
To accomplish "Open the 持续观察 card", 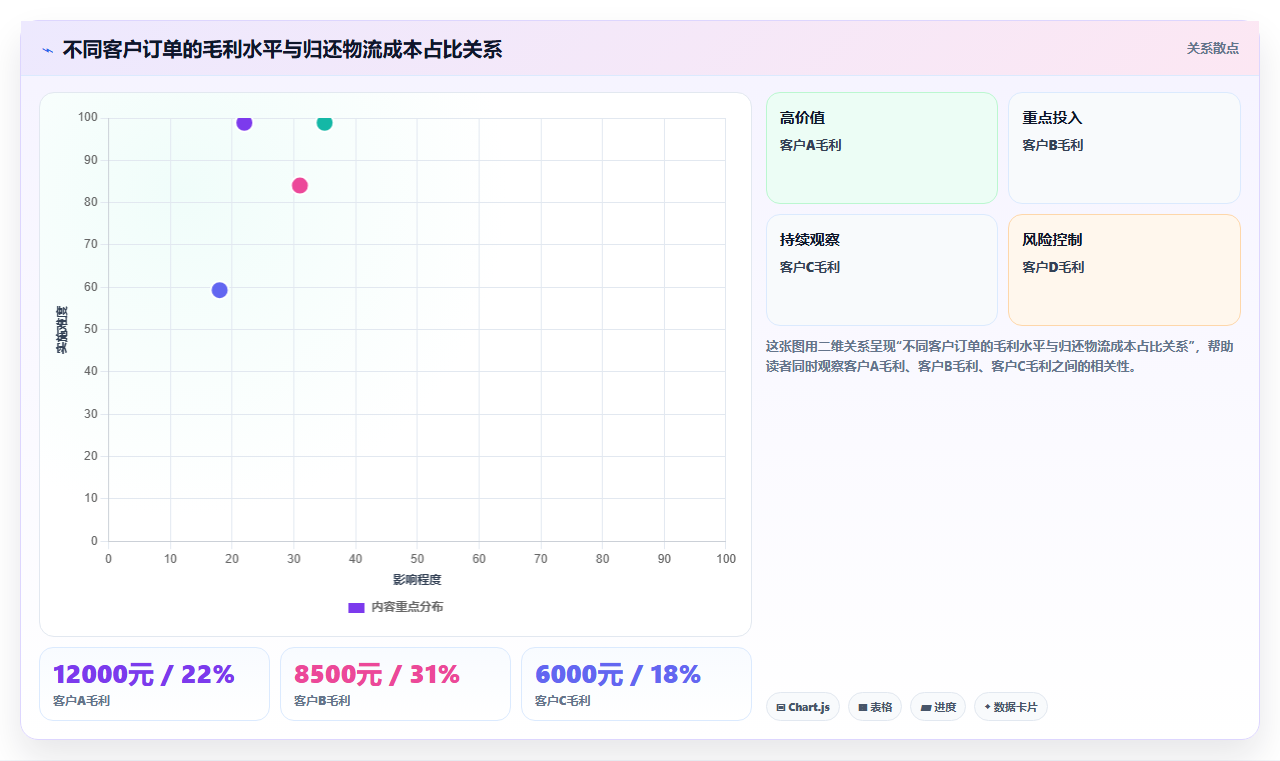I will 882,270.
